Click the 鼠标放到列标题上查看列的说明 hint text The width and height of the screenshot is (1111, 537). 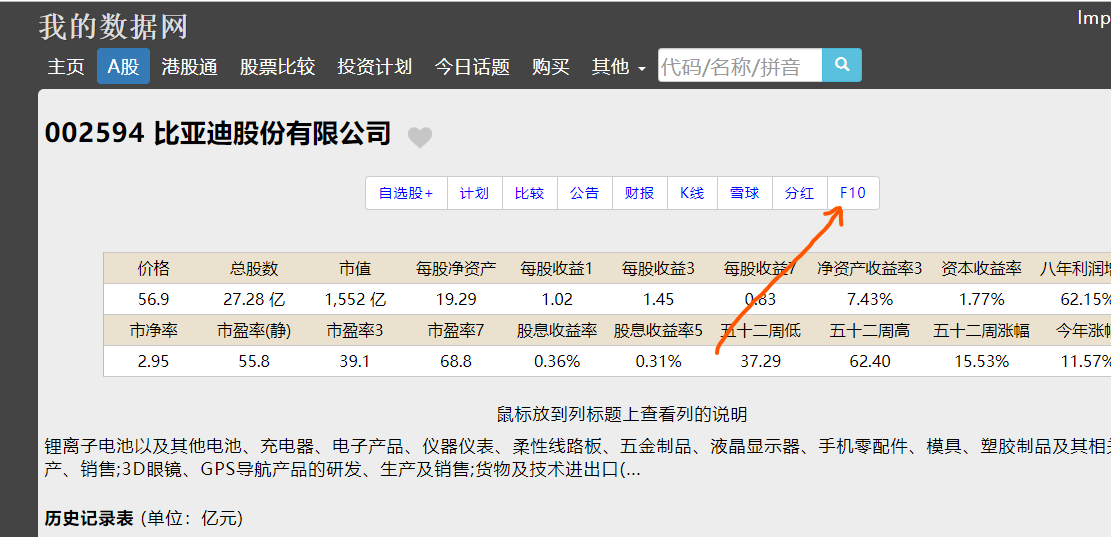(x=621, y=414)
